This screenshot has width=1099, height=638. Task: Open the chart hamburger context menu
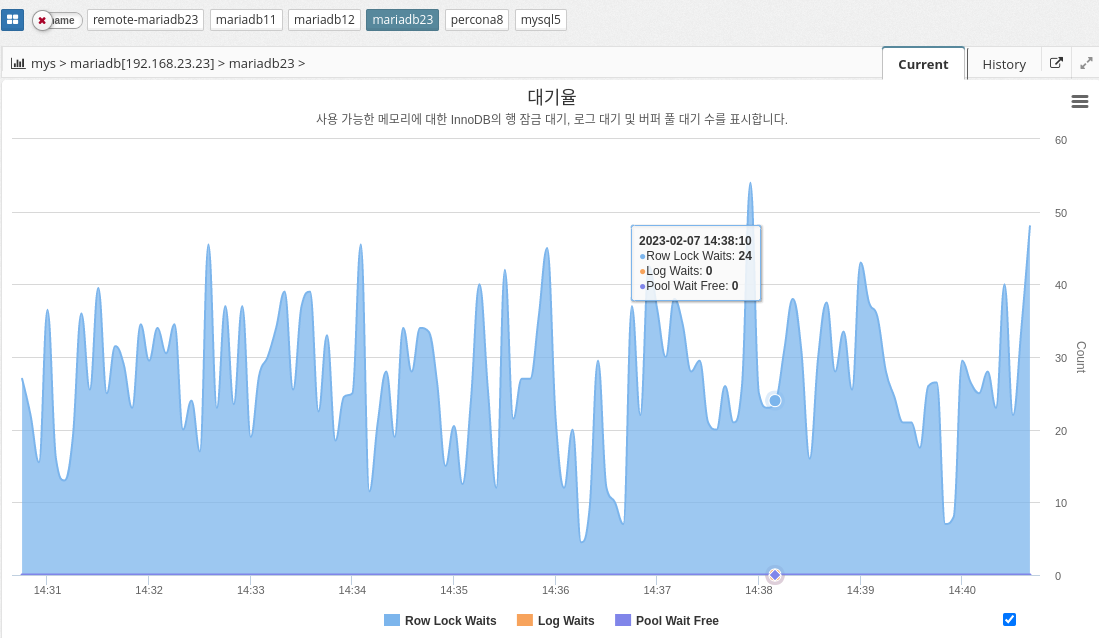coord(1079,101)
